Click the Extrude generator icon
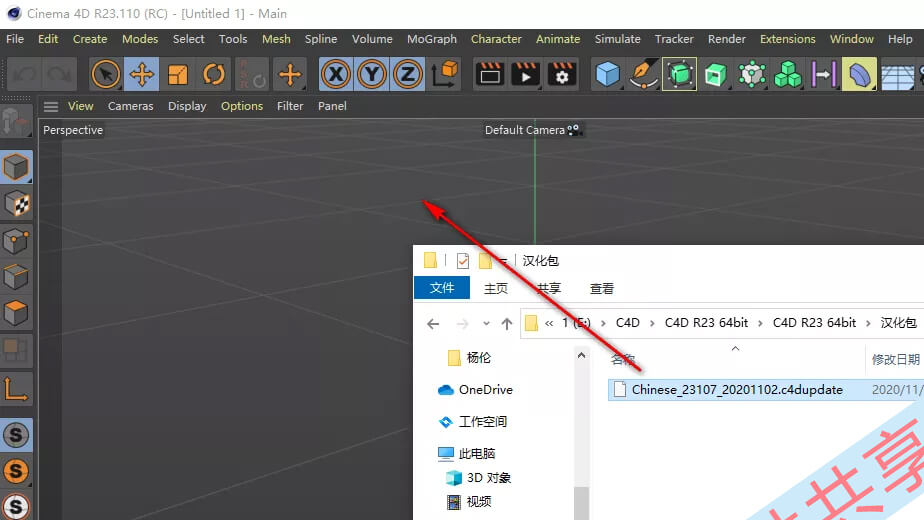Viewport: 924px width, 520px height. pyautogui.click(x=715, y=74)
